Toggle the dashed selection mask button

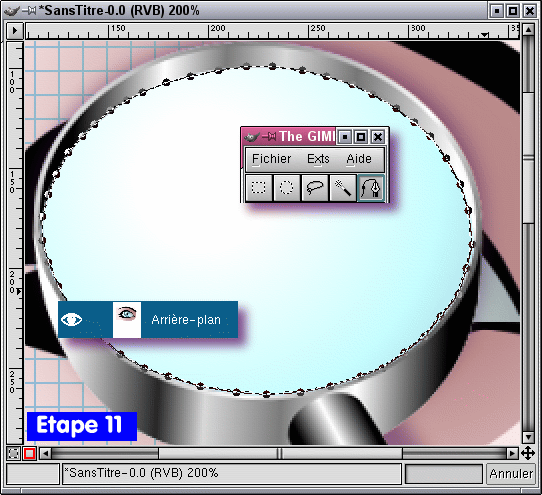13,453
